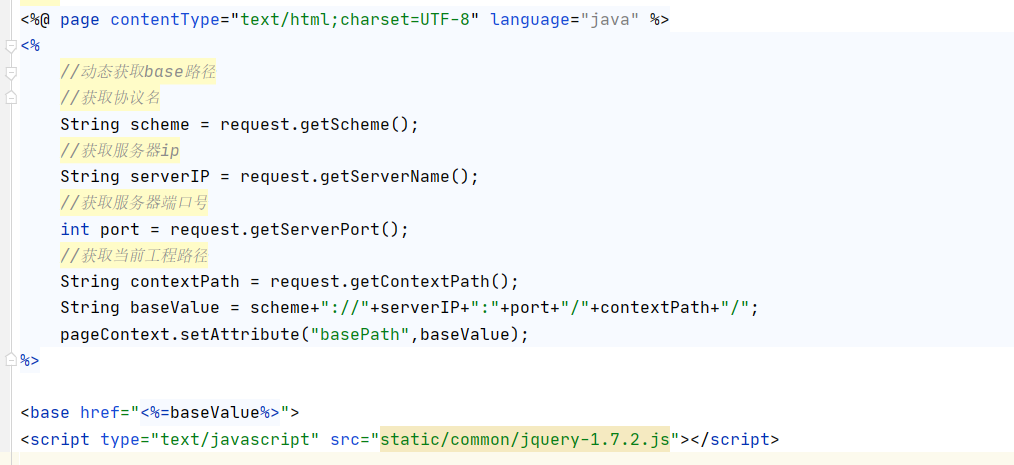This screenshot has height=465, width=1014.
Task: Click the "text/html;charset=UTF-8" string value
Action: [355, 20]
